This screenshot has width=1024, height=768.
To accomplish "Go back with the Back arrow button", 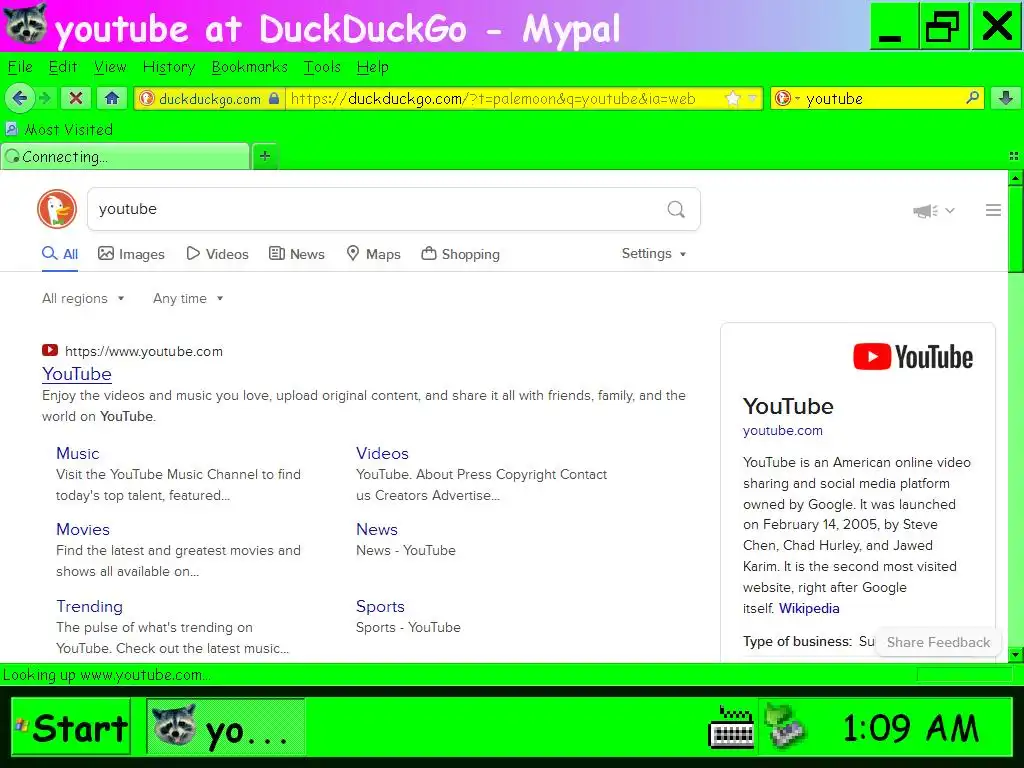I will pos(19,99).
